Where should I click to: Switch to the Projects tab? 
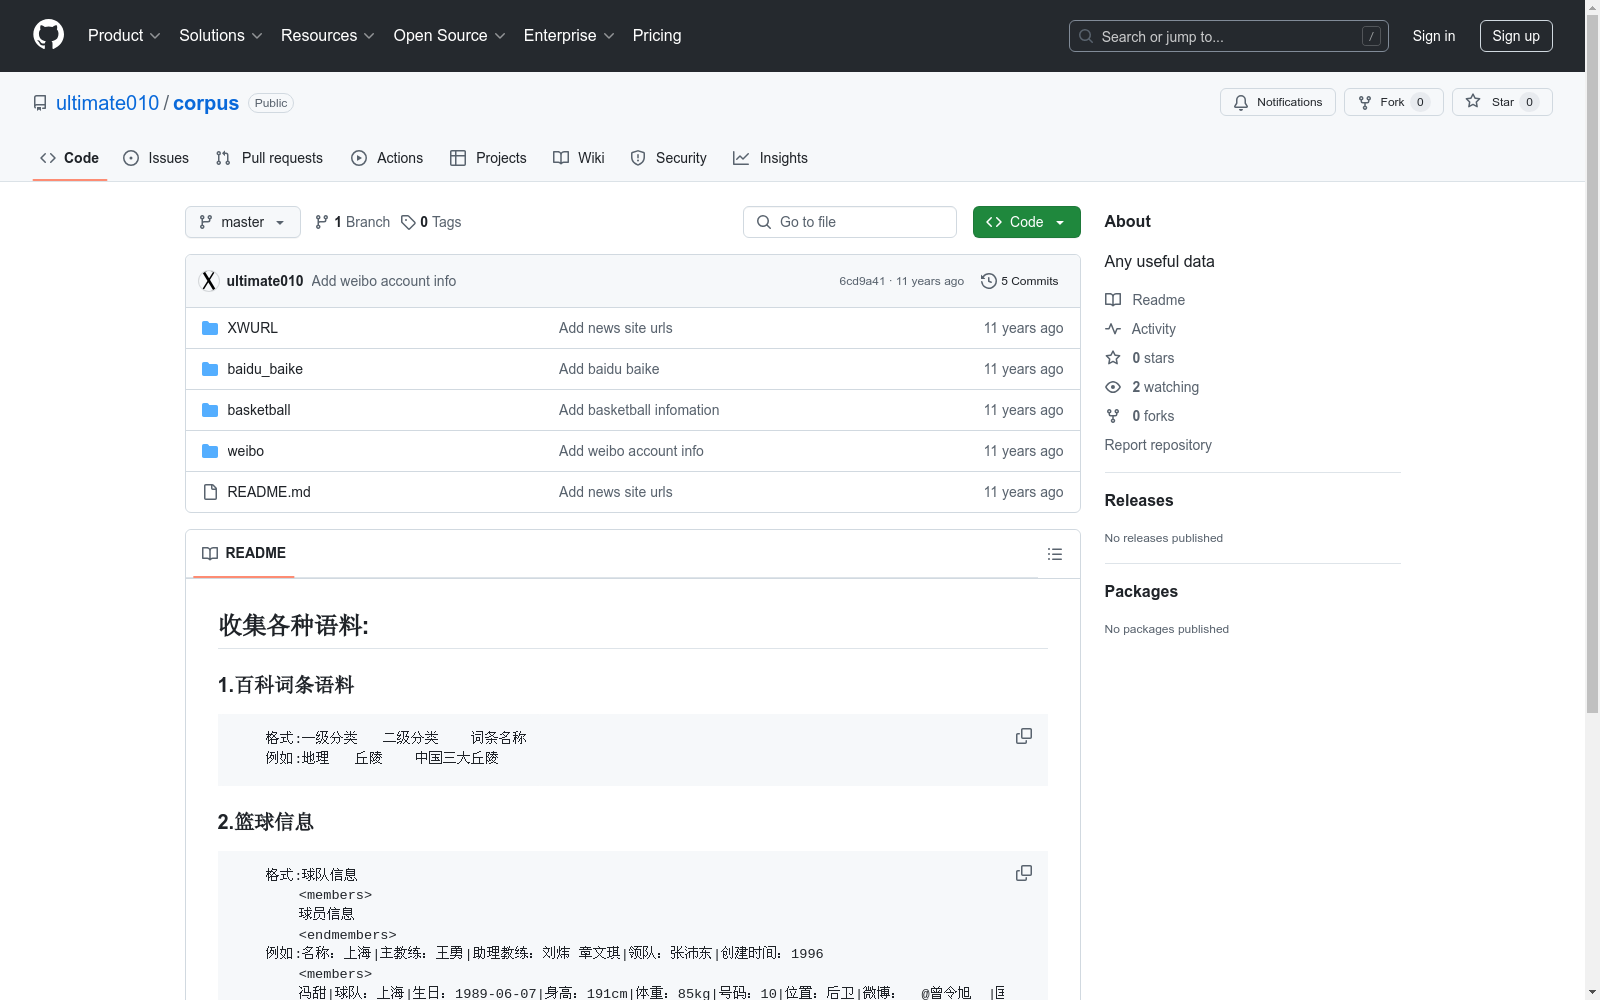click(488, 158)
